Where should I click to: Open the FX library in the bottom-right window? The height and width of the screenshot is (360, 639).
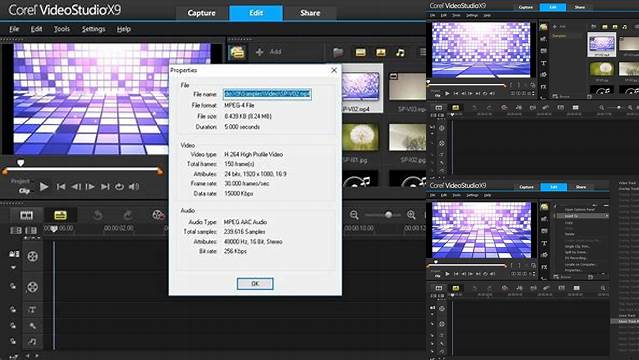tap(544, 267)
